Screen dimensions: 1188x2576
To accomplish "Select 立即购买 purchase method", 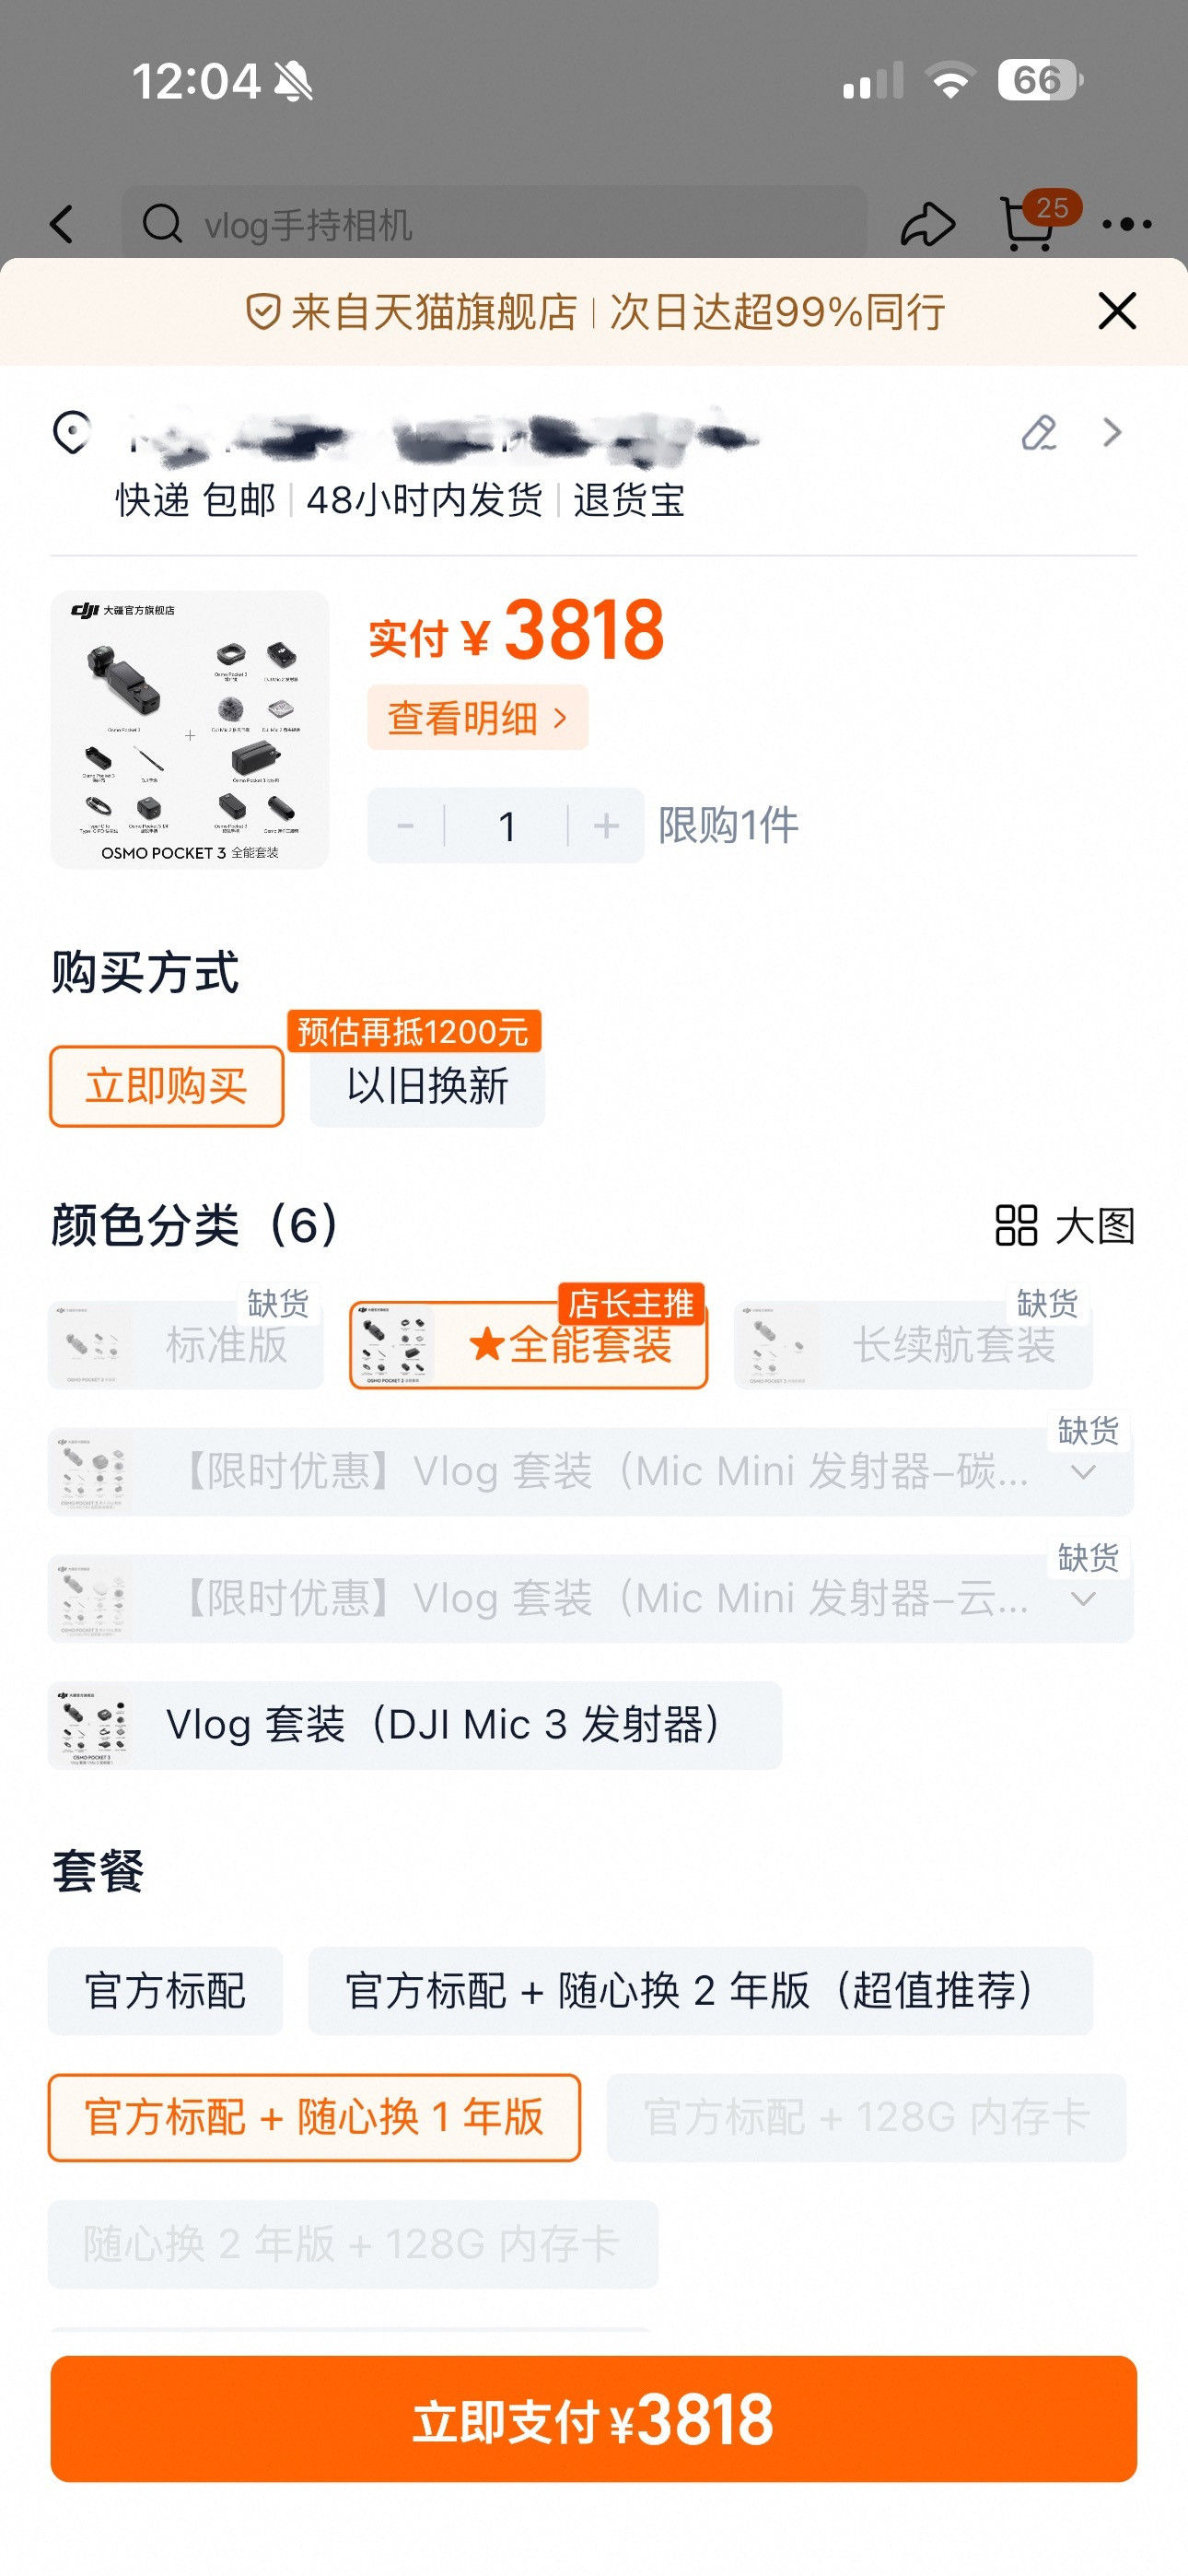I will [x=167, y=1086].
